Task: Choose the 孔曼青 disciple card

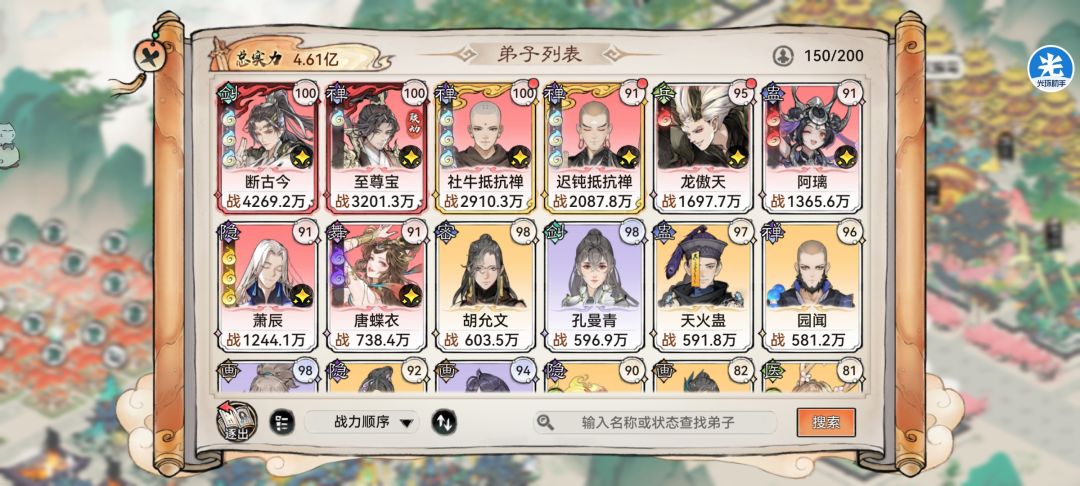Action: [x=594, y=286]
